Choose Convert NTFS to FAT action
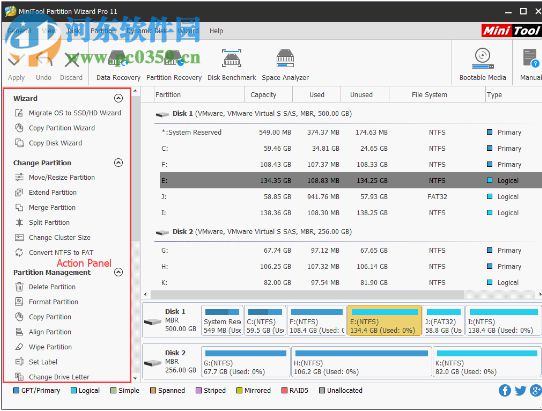 pyautogui.click(x=61, y=252)
